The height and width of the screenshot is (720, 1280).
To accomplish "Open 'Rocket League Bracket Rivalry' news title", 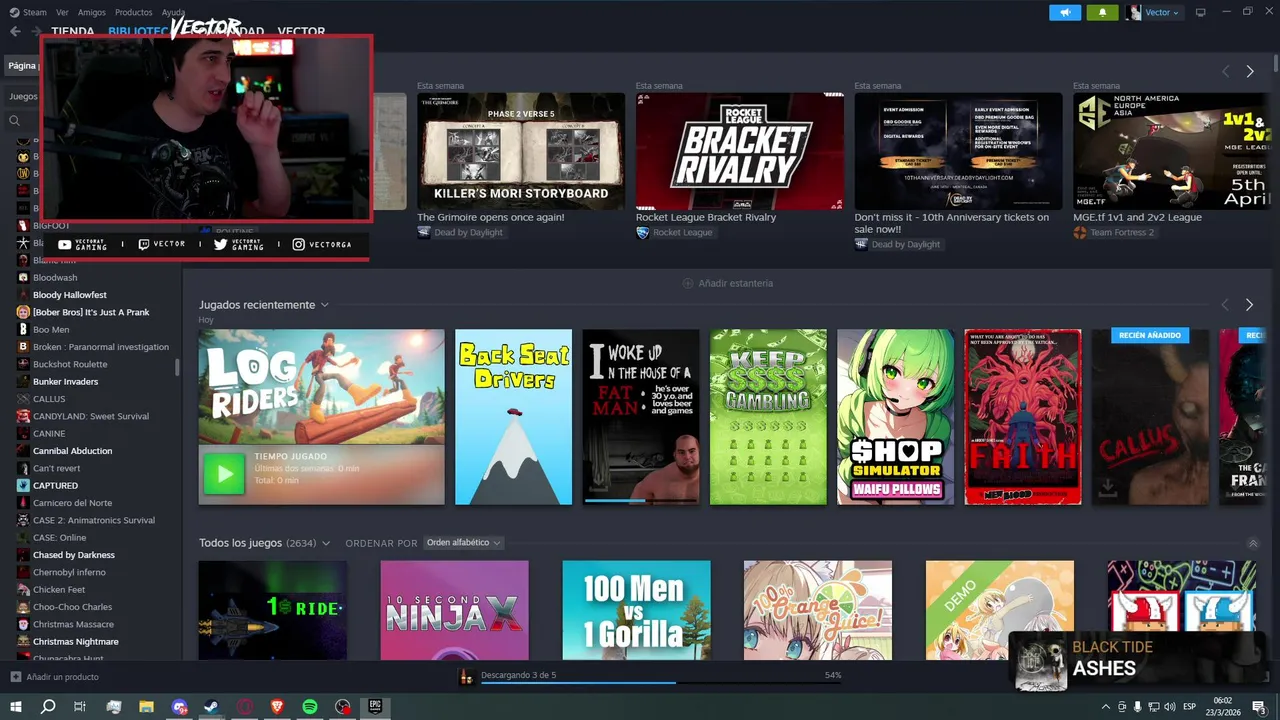I will coord(706,217).
